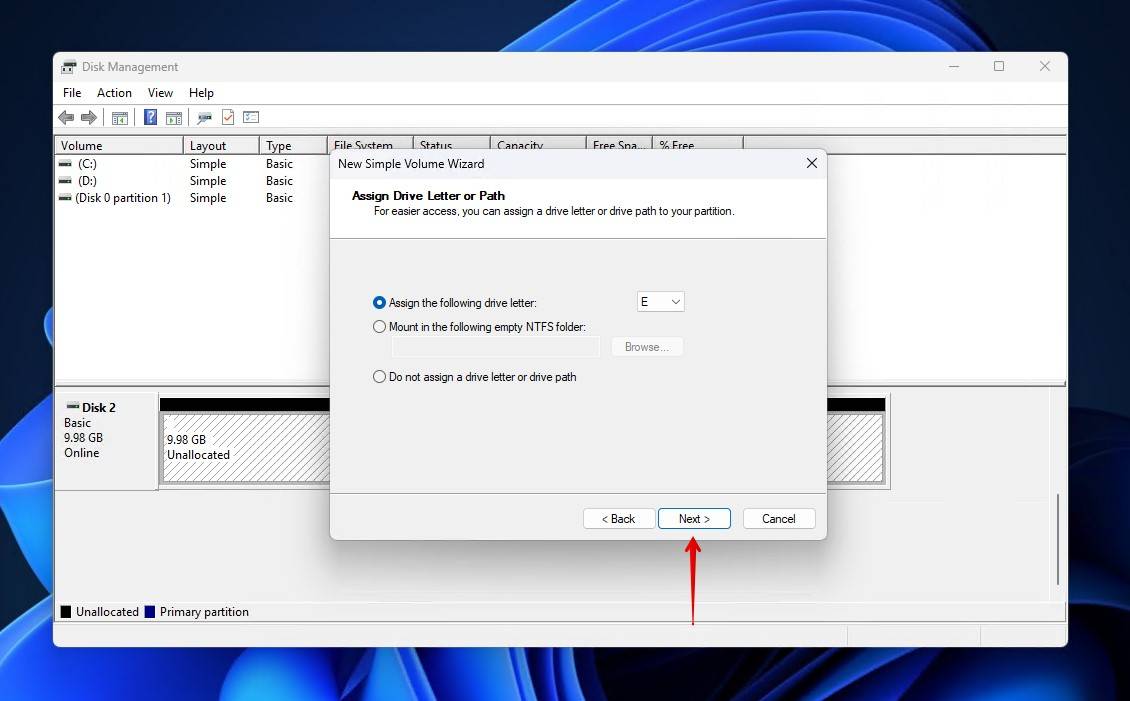This screenshot has width=1130, height=701.
Task: Click the Forward arrow toolbar icon
Action: [89, 118]
